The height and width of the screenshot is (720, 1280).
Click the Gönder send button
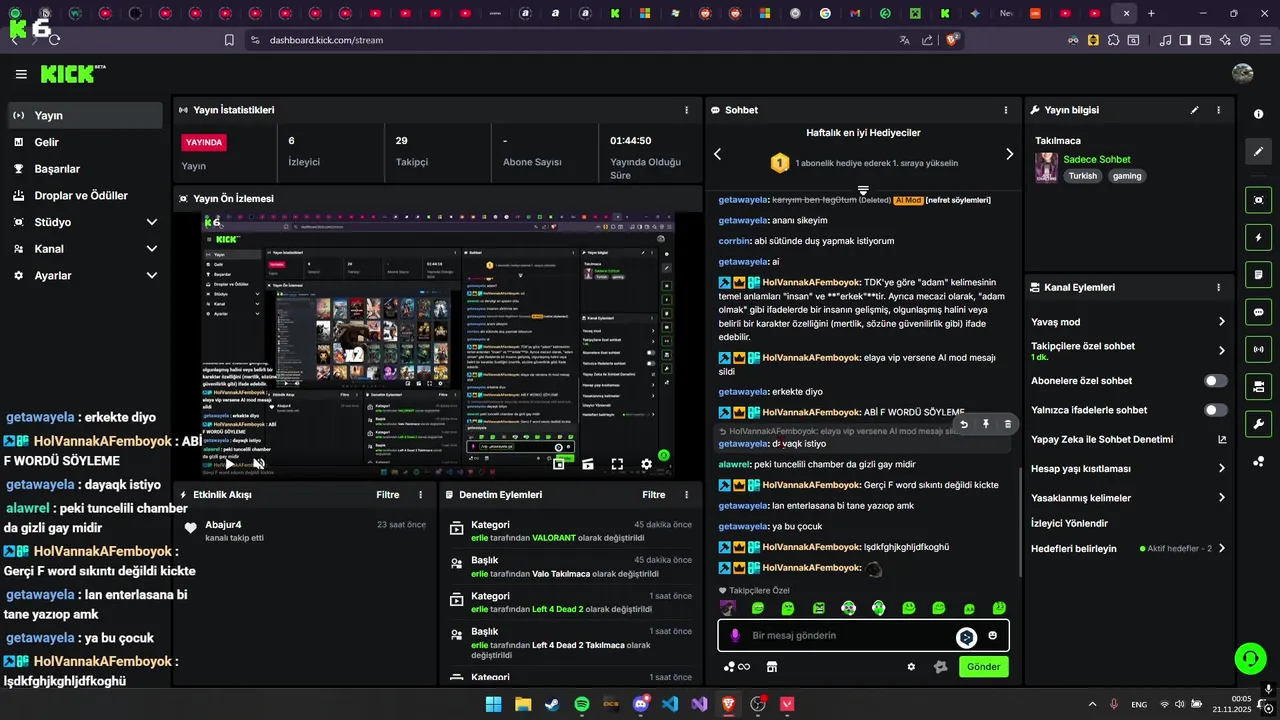[983, 667]
